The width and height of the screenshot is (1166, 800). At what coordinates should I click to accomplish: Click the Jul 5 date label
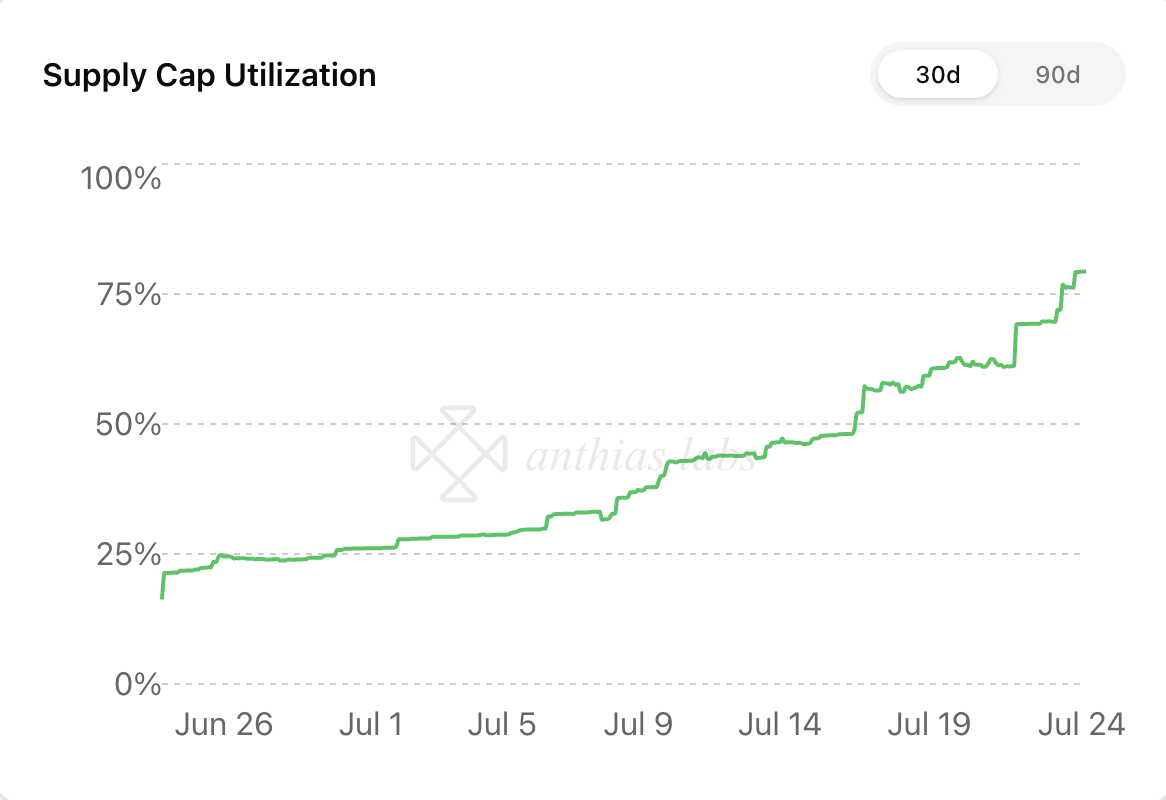pyautogui.click(x=501, y=724)
